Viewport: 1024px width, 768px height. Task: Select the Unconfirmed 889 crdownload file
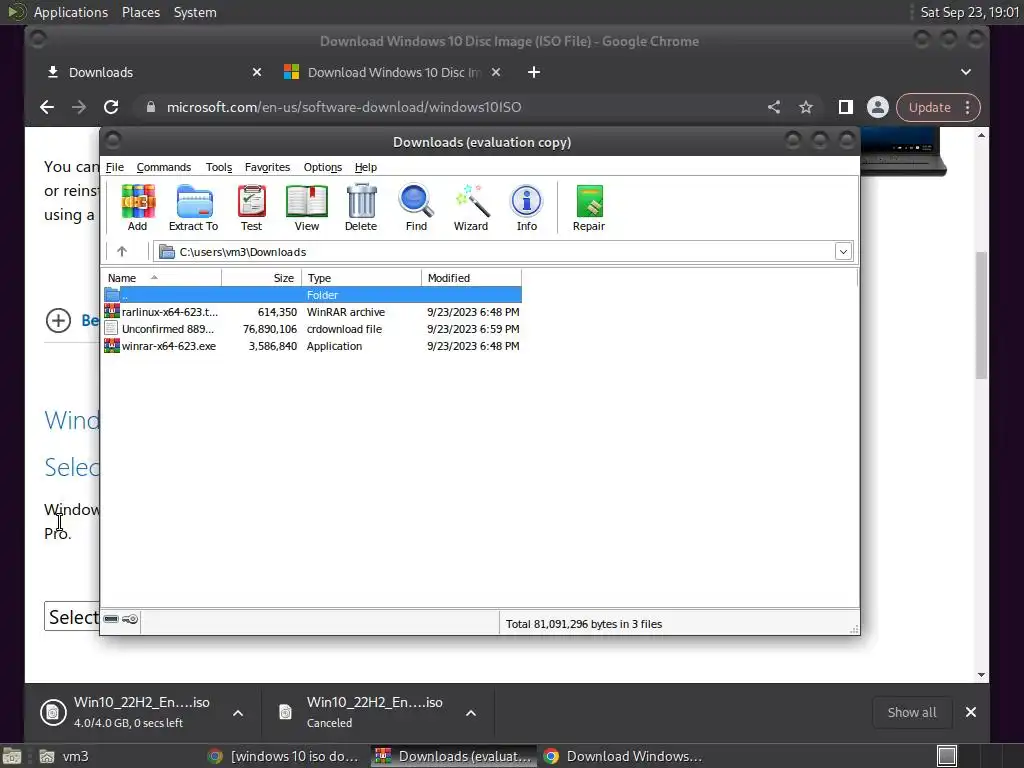tap(312, 329)
